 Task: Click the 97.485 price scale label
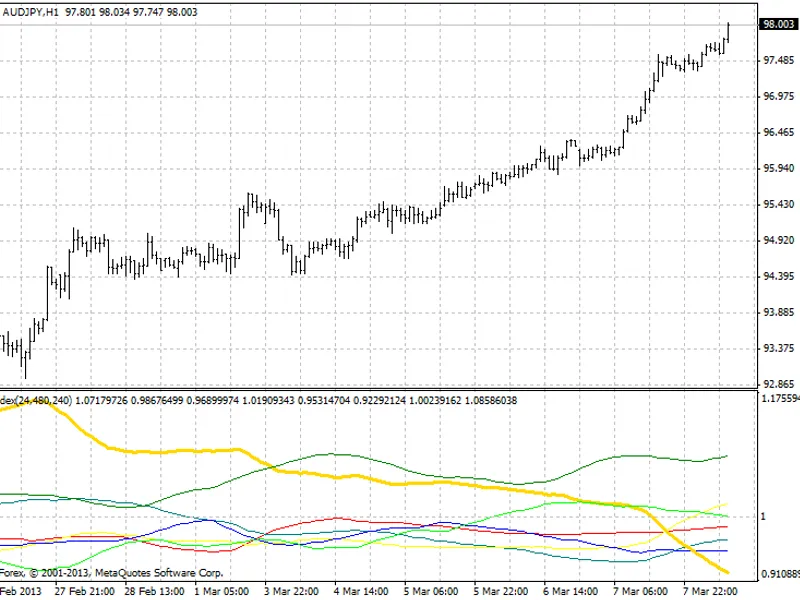pos(779,60)
